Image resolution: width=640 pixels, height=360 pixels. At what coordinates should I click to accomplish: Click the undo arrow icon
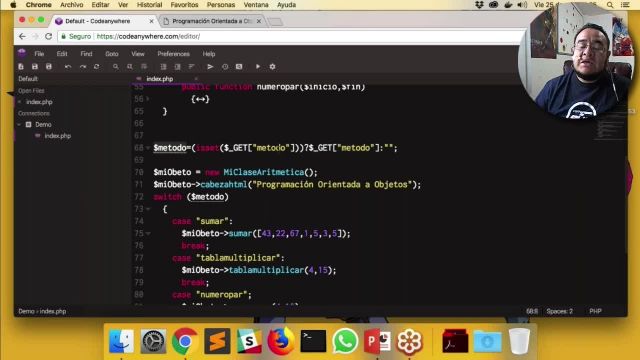(x=68, y=67)
